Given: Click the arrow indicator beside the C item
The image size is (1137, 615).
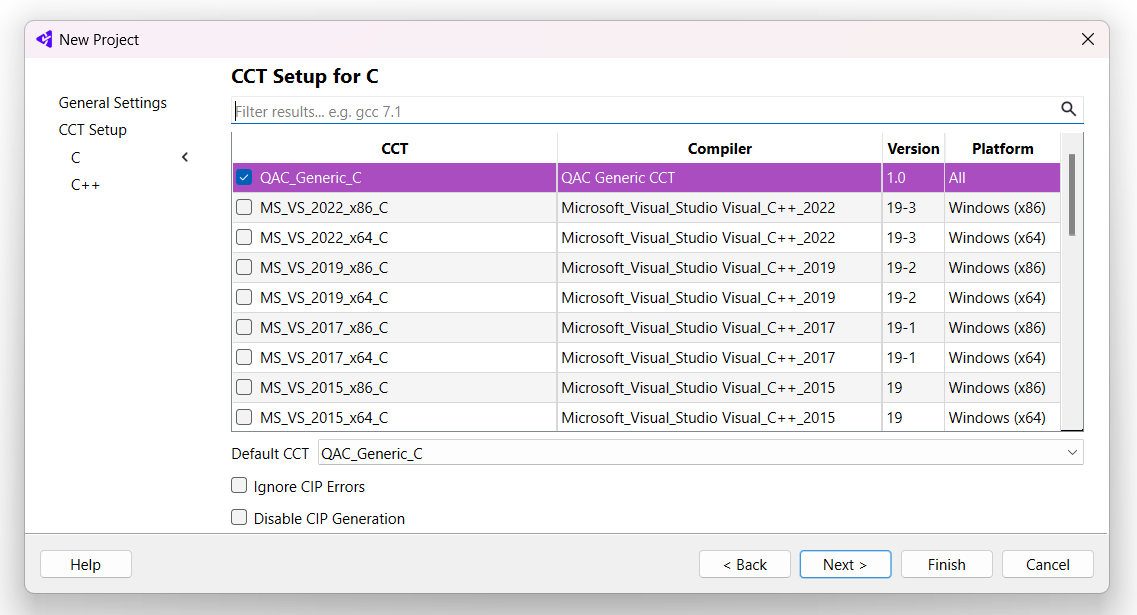Looking at the screenshot, I should 185,157.
